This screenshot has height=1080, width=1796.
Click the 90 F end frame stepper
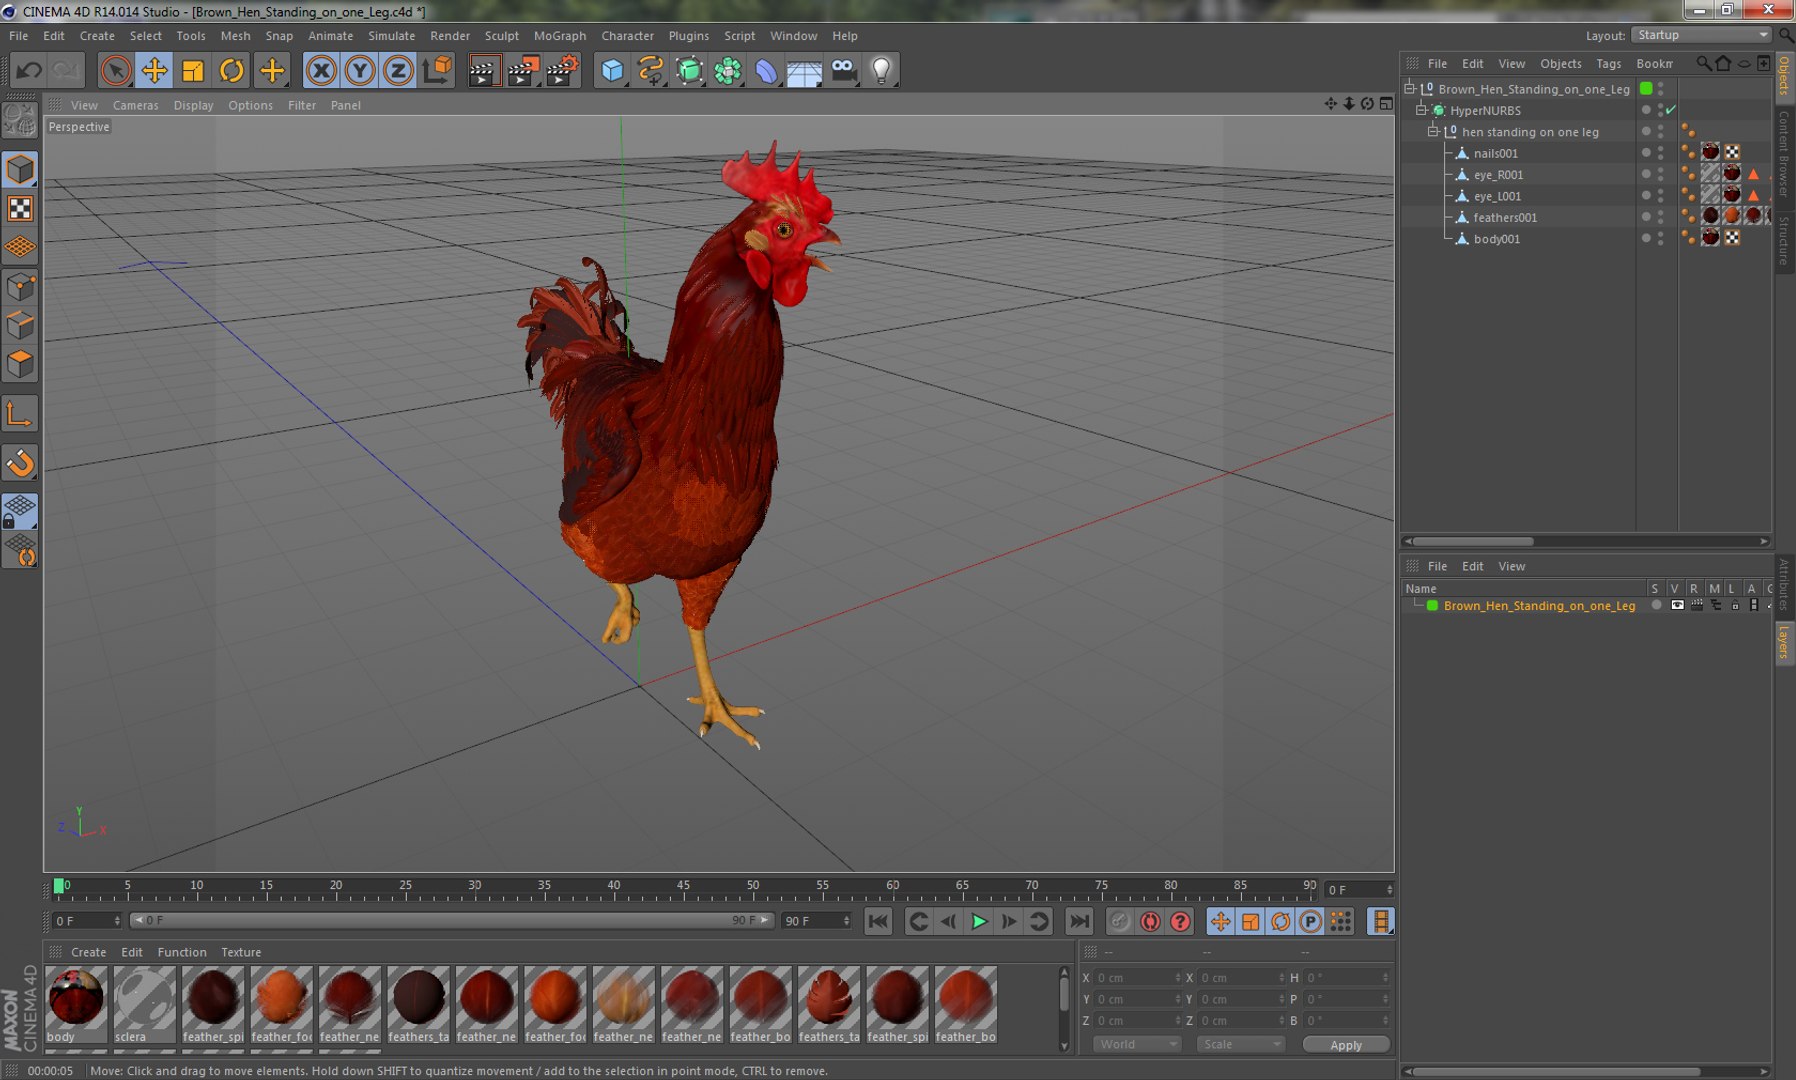click(847, 920)
